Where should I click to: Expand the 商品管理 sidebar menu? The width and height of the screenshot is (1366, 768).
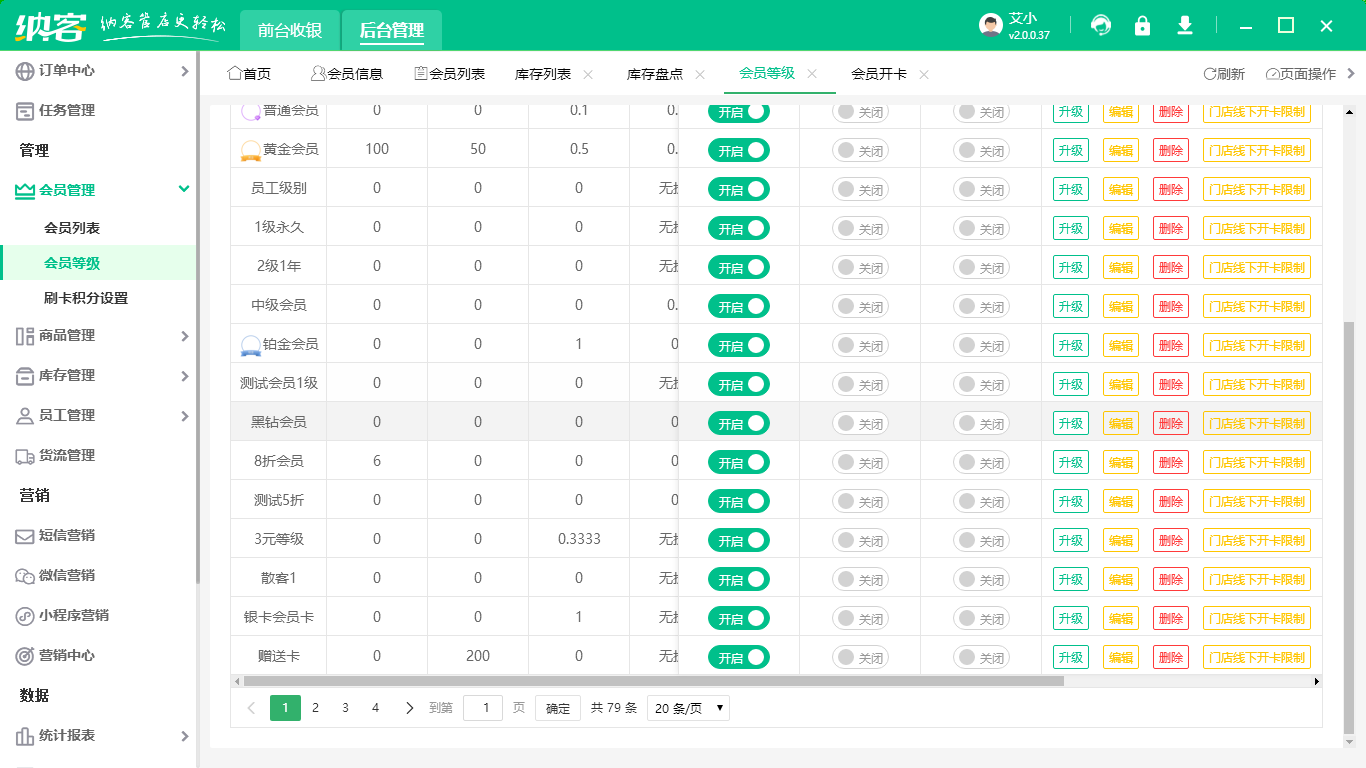coord(100,336)
